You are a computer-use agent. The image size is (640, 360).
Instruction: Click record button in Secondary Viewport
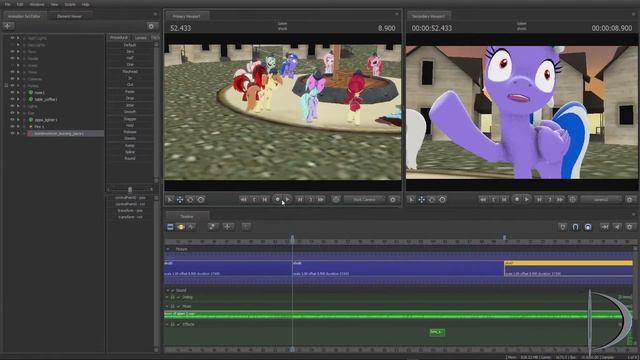pos(517,199)
